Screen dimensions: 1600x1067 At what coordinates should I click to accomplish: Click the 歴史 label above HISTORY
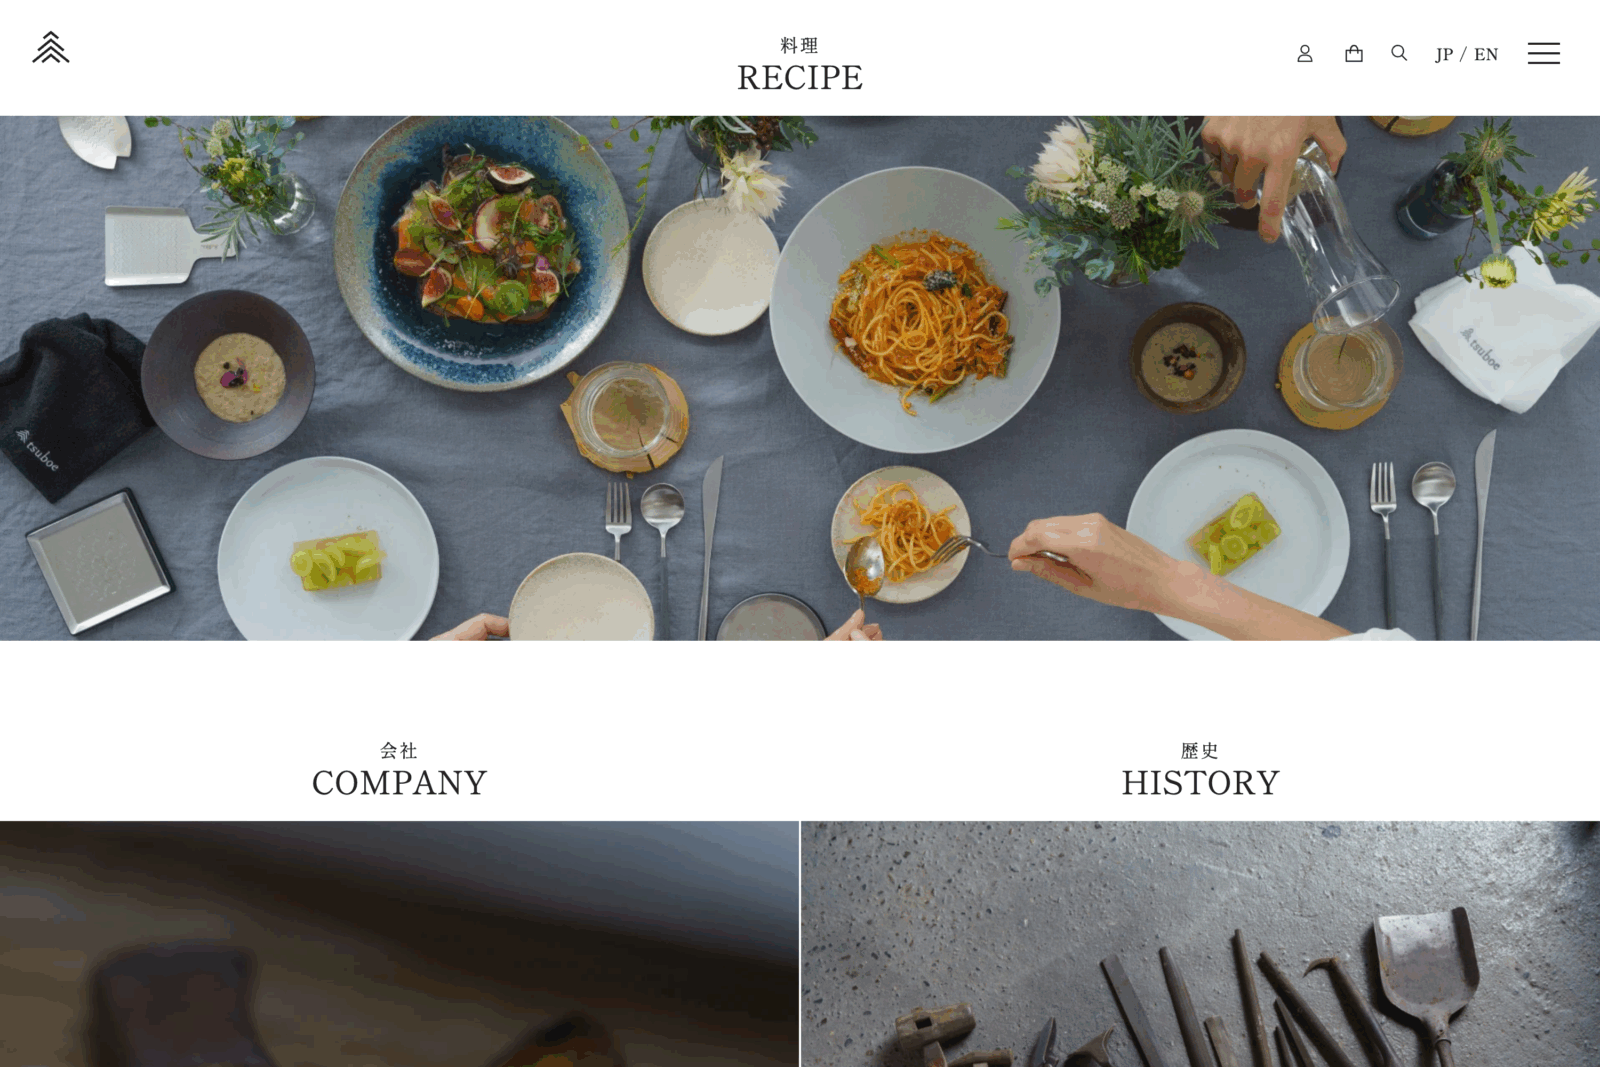coord(1200,750)
